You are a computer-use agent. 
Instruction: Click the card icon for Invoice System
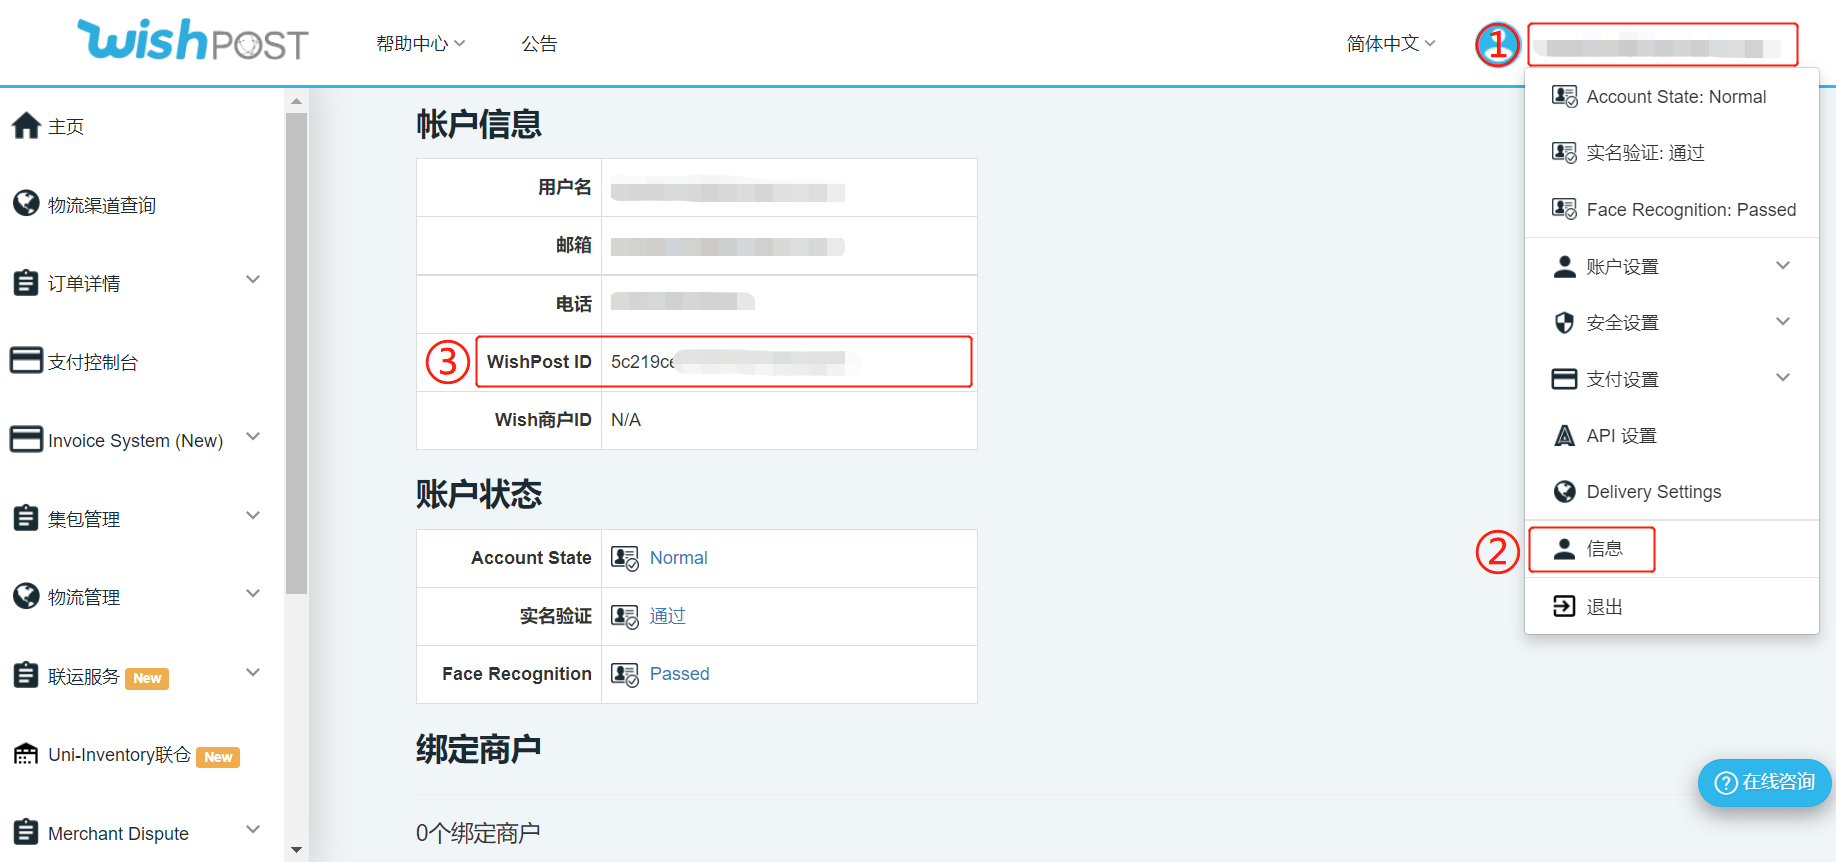pos(26,439)
